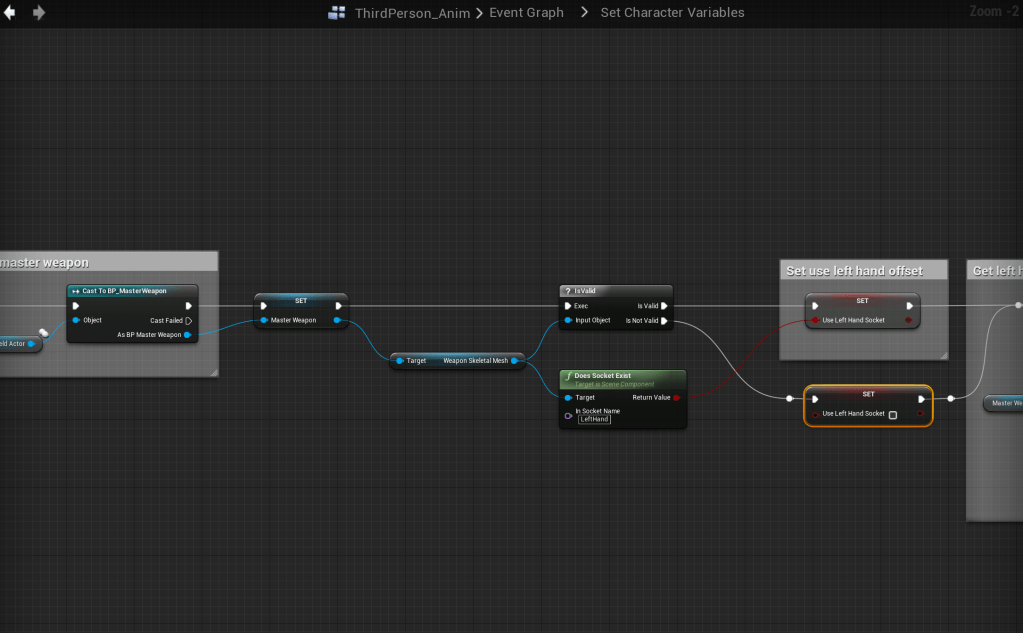The image size is (1023, 633).
Task: Click the Is Not Valid execution pin
Action: point(664,321)
